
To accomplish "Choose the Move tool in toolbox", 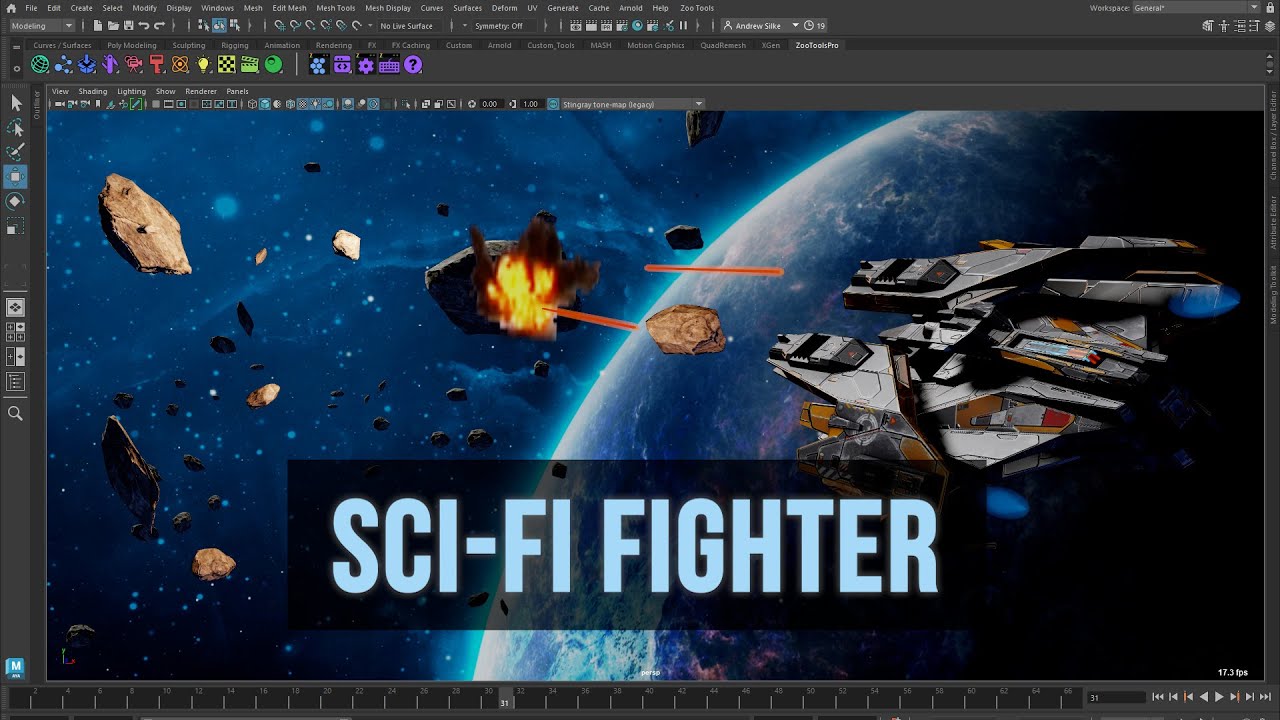I will (x=16, y=177).
